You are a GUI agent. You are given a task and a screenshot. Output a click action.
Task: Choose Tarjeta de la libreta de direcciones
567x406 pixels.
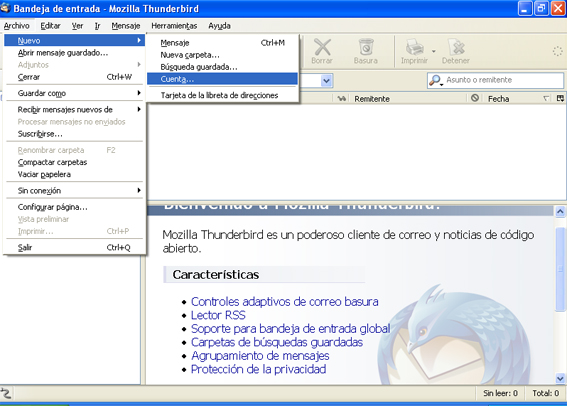coord(222,95)
